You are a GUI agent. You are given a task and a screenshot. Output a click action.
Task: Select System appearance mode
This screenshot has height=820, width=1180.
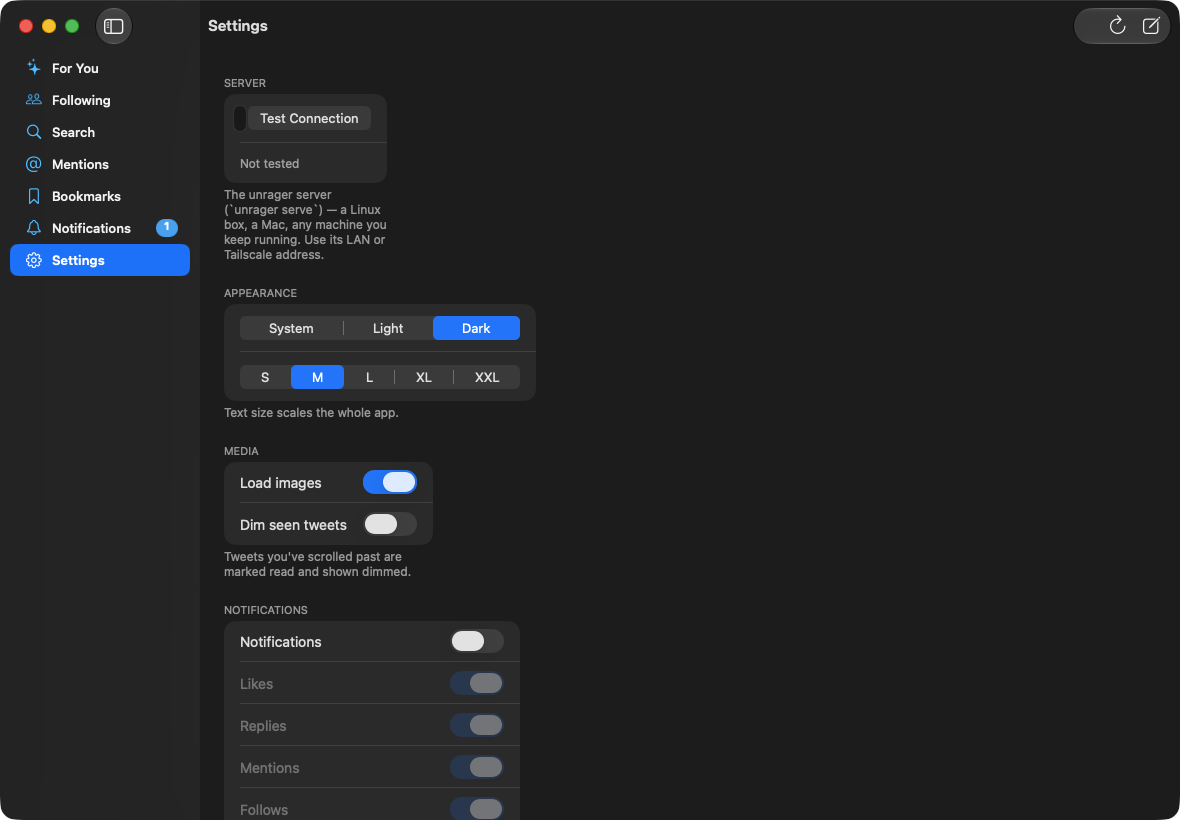pos(291,328)
